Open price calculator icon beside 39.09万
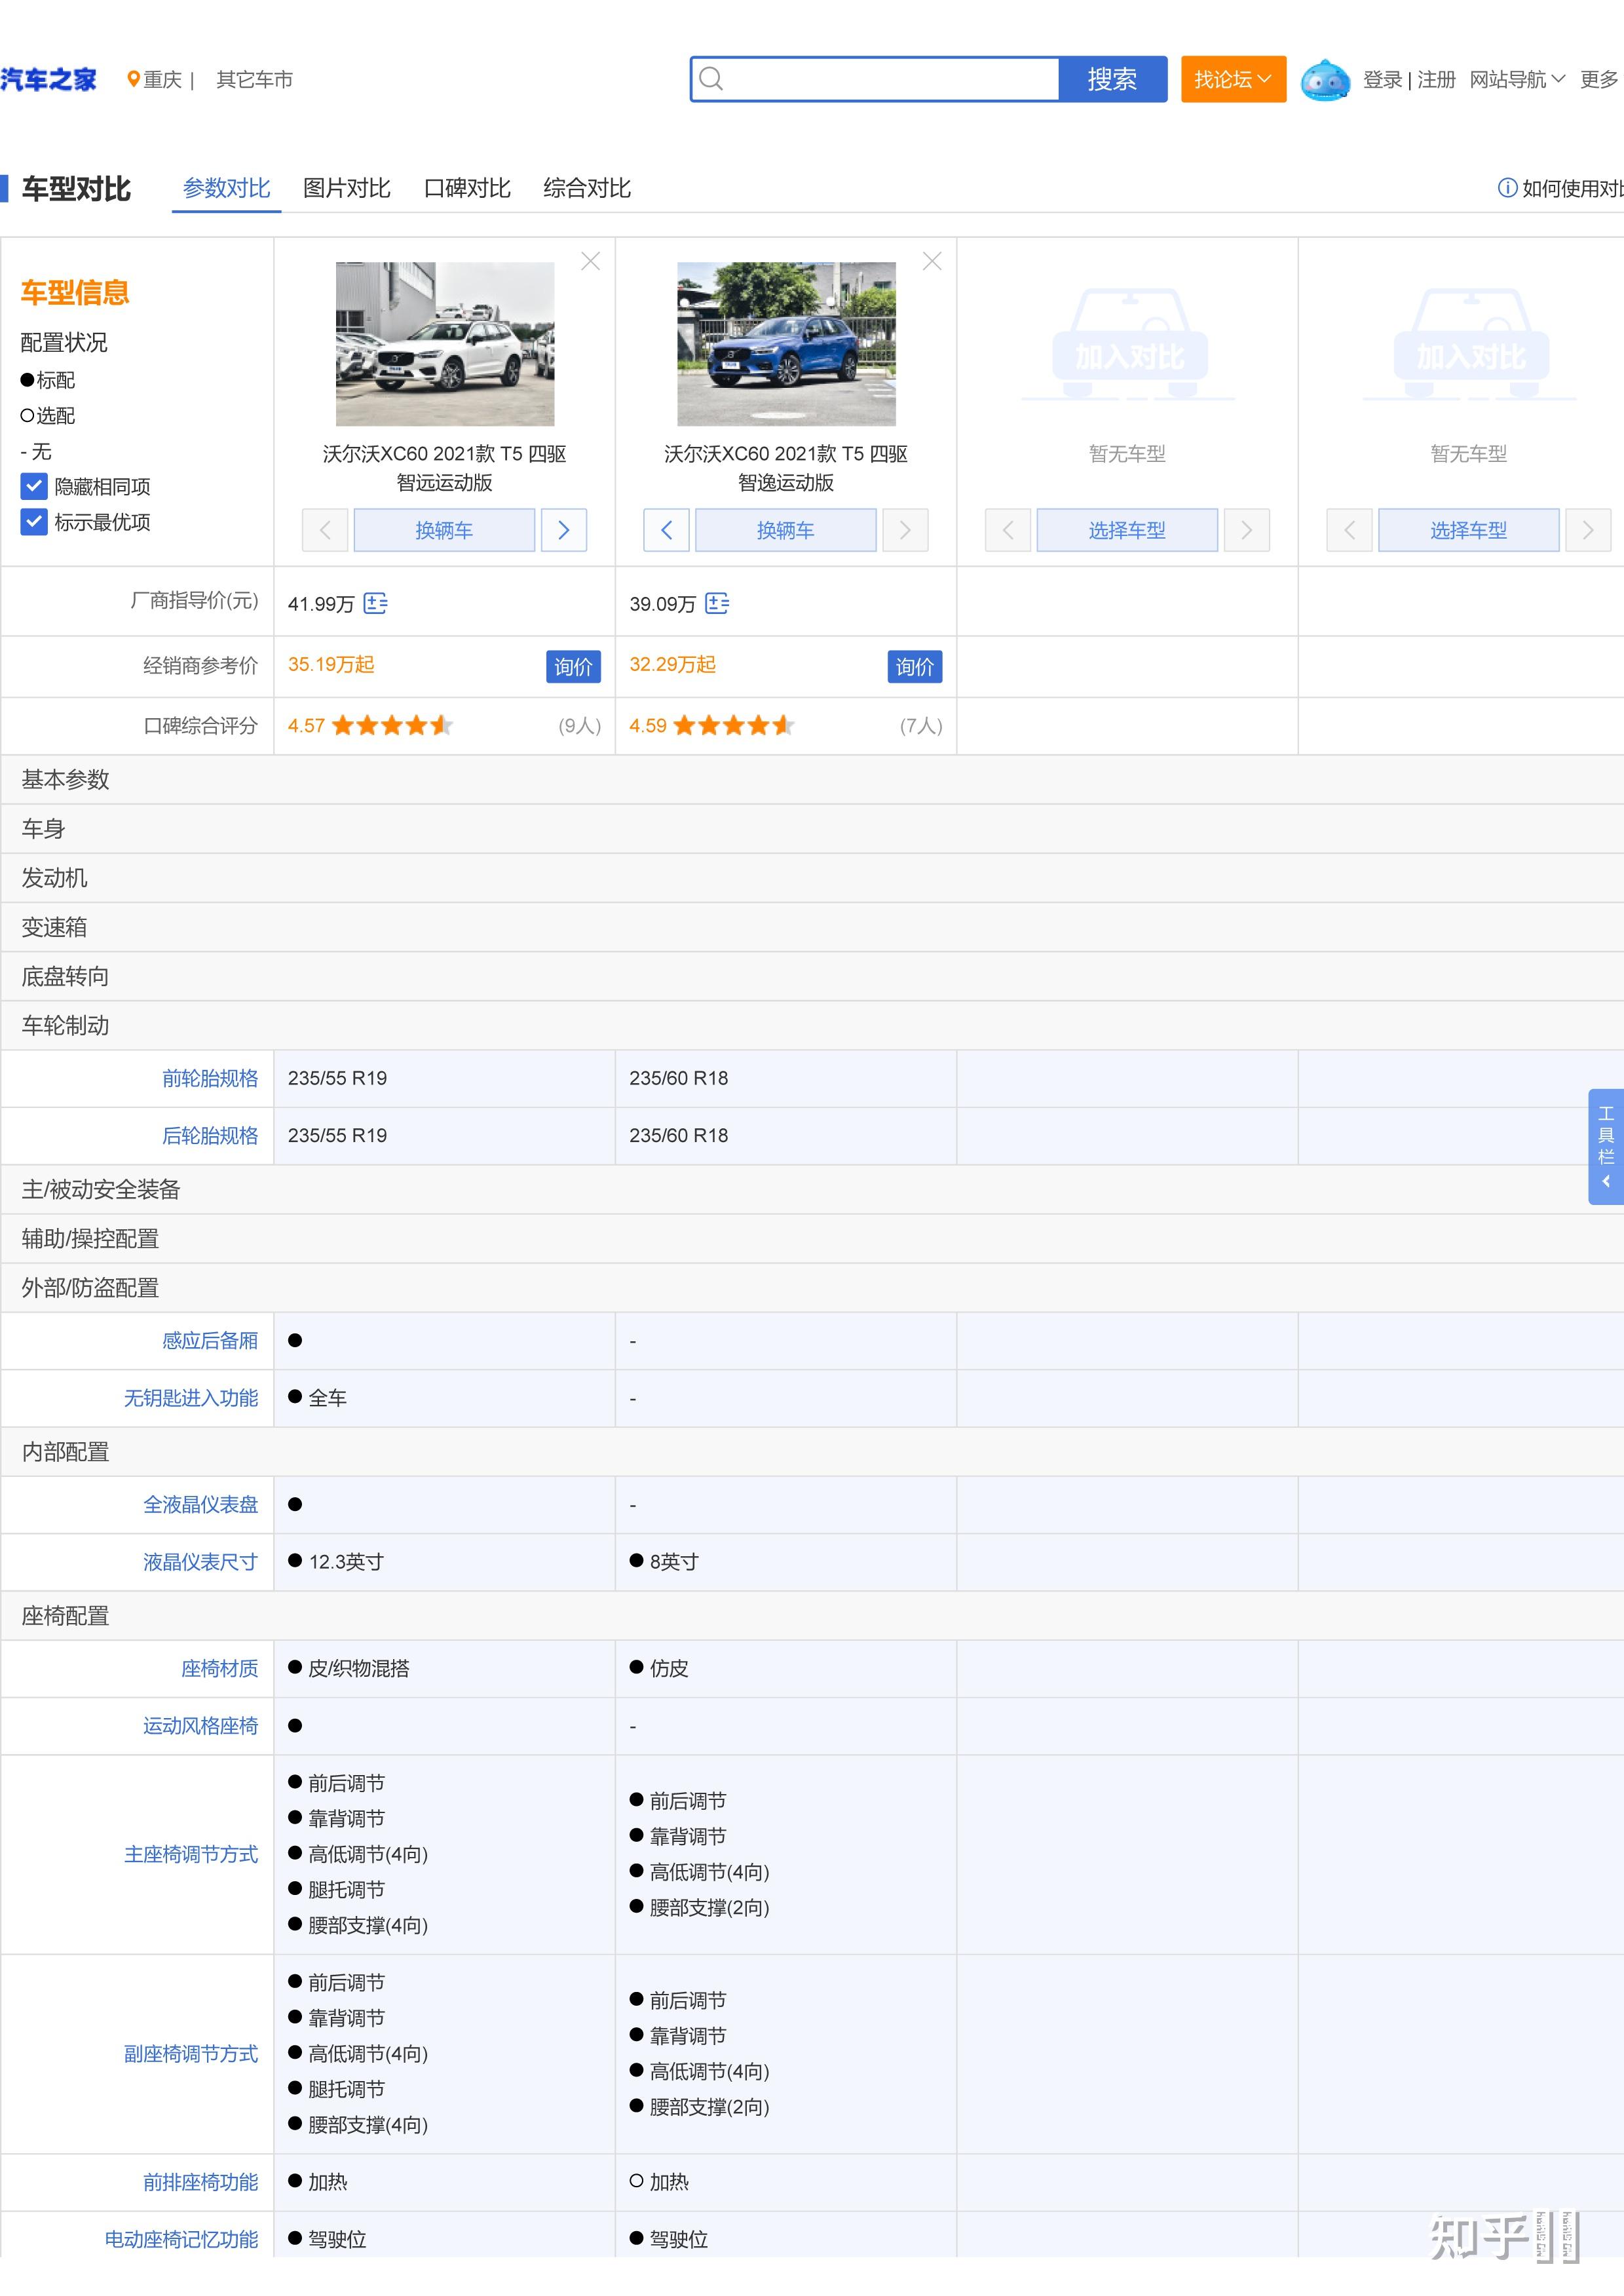This screenshot has width=1624, height=2296. pos(717,603)
